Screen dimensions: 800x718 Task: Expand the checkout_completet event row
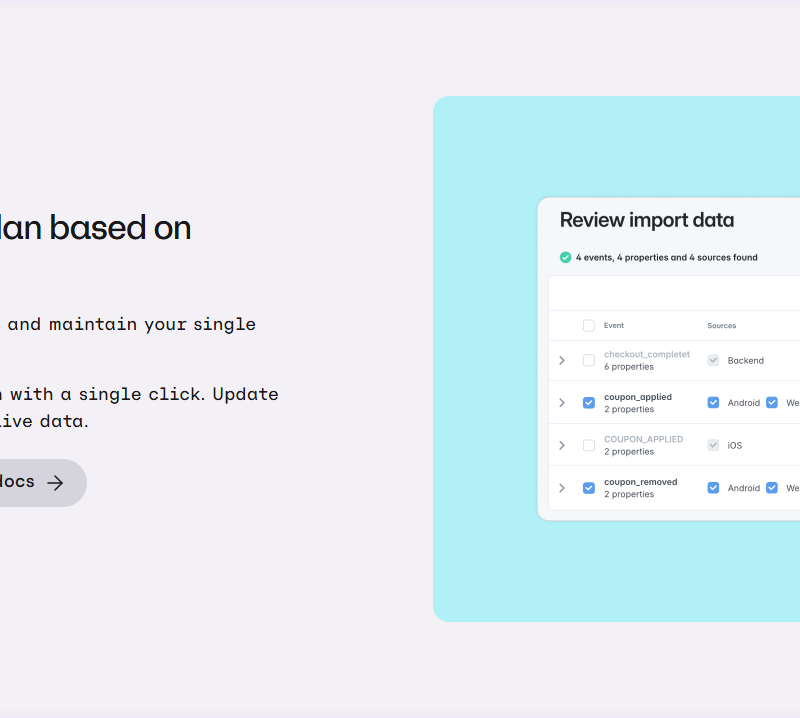coord(562,360)
